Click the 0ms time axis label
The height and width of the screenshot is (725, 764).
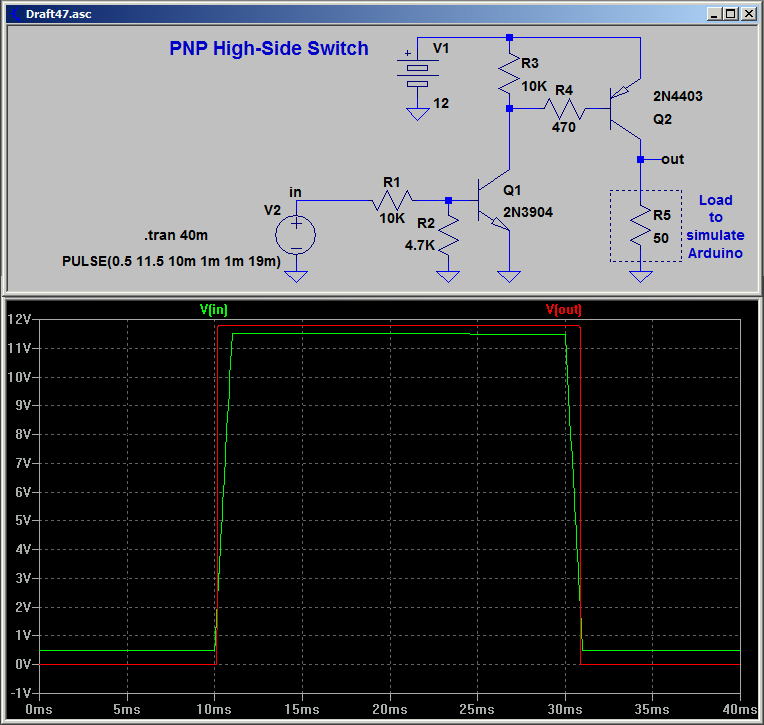pyautogui.click(x=38, y=709)
